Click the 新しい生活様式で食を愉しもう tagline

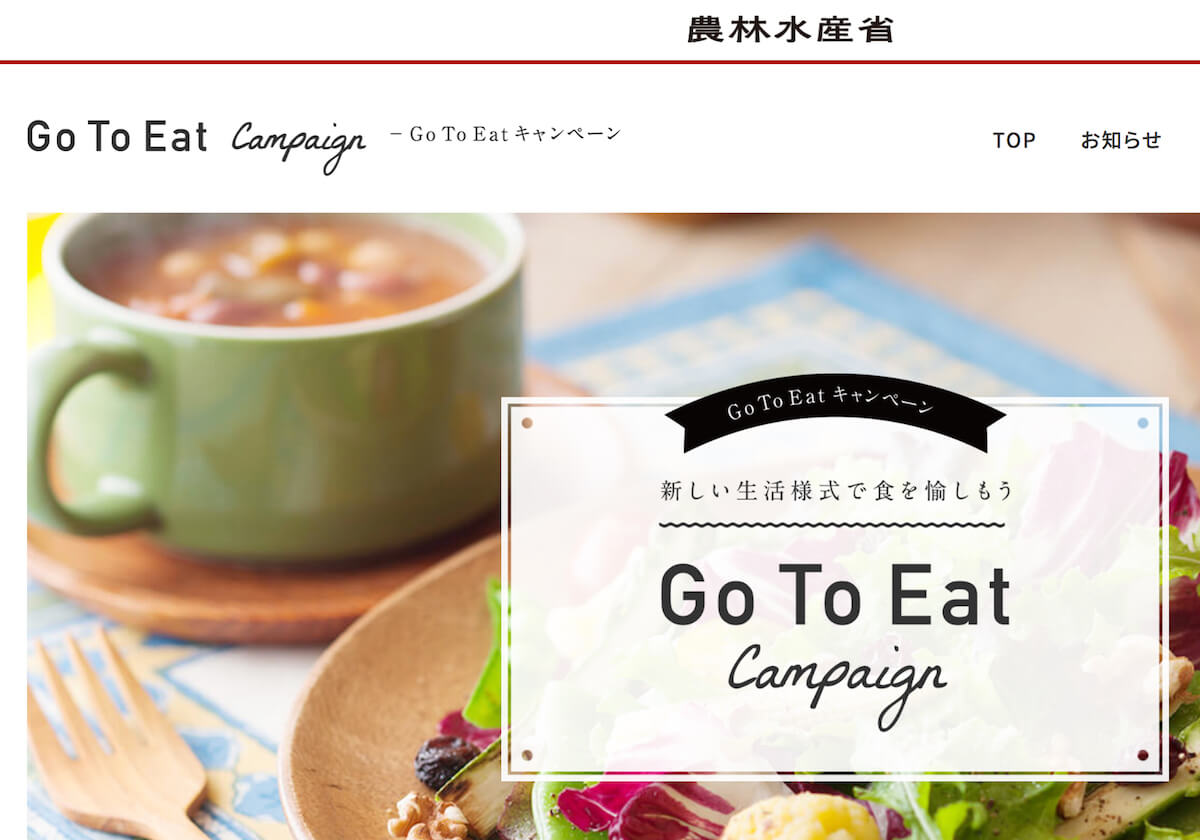[x=837, y=491]
